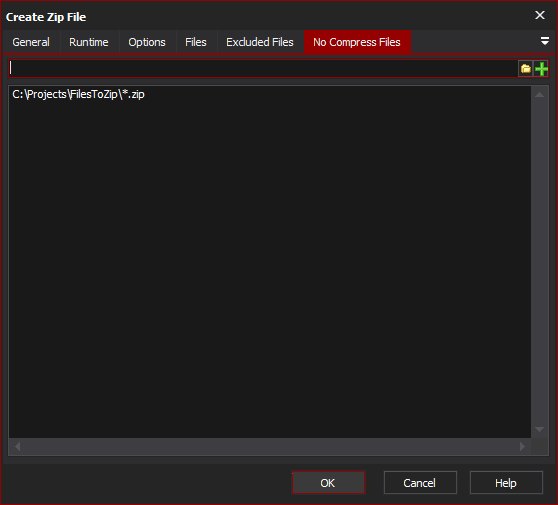Click the folder browse icon
Image resolution: width=558 pixels, height=505 pixels.
pyautogui.click(x=526, y=68)
